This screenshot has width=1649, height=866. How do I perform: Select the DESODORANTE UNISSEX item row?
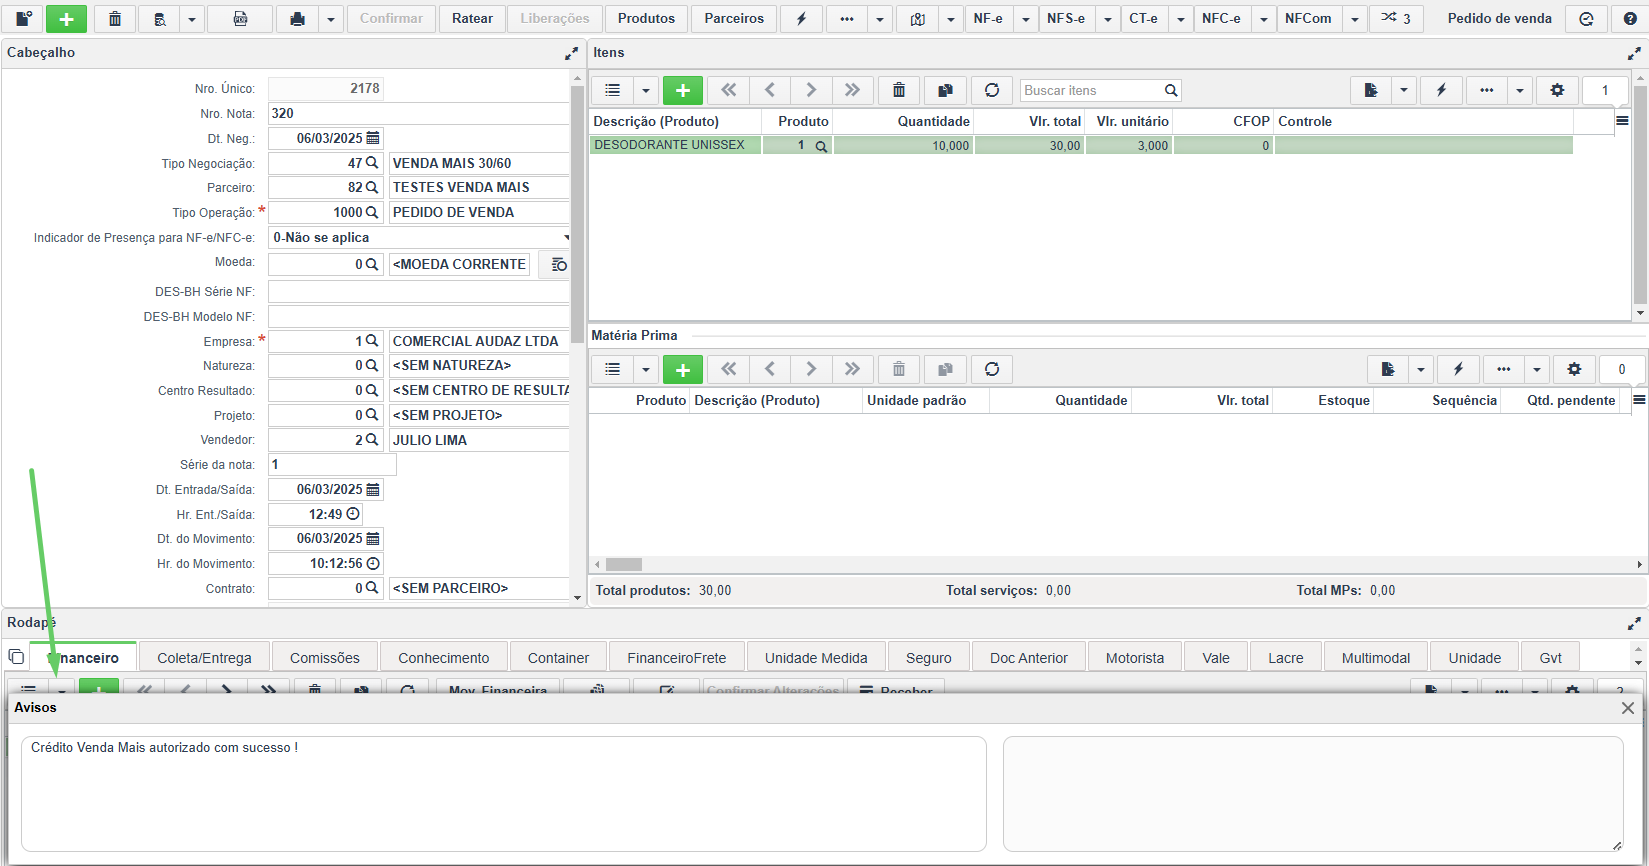[1081, 145]
